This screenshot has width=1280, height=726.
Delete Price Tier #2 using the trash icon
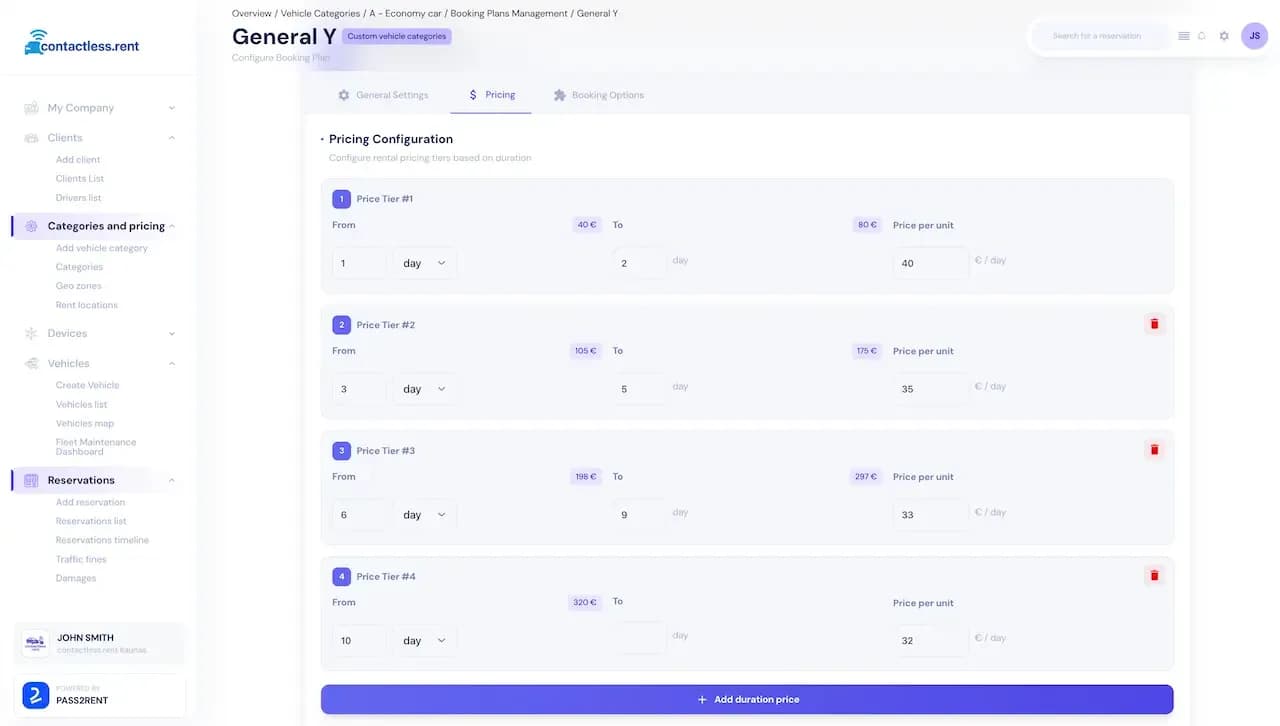click(x=1154, y=323)
